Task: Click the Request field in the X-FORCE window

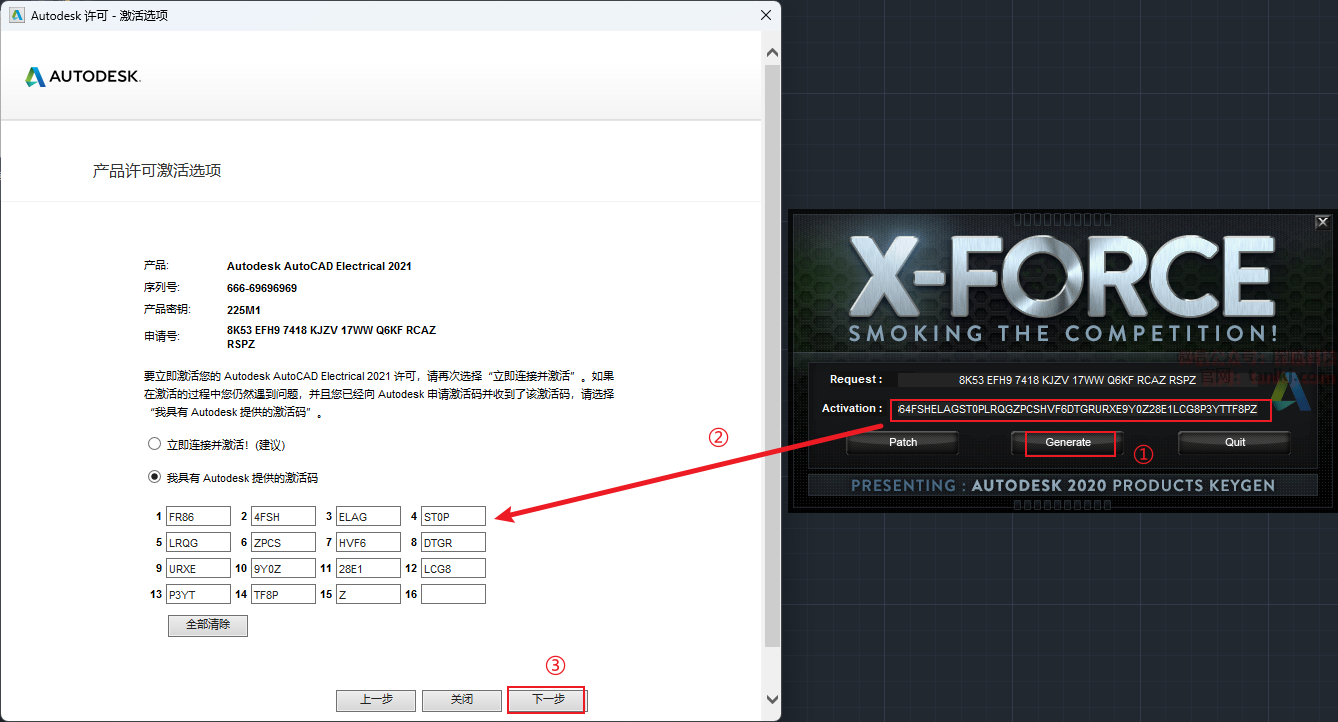Action: [1077, 380]
